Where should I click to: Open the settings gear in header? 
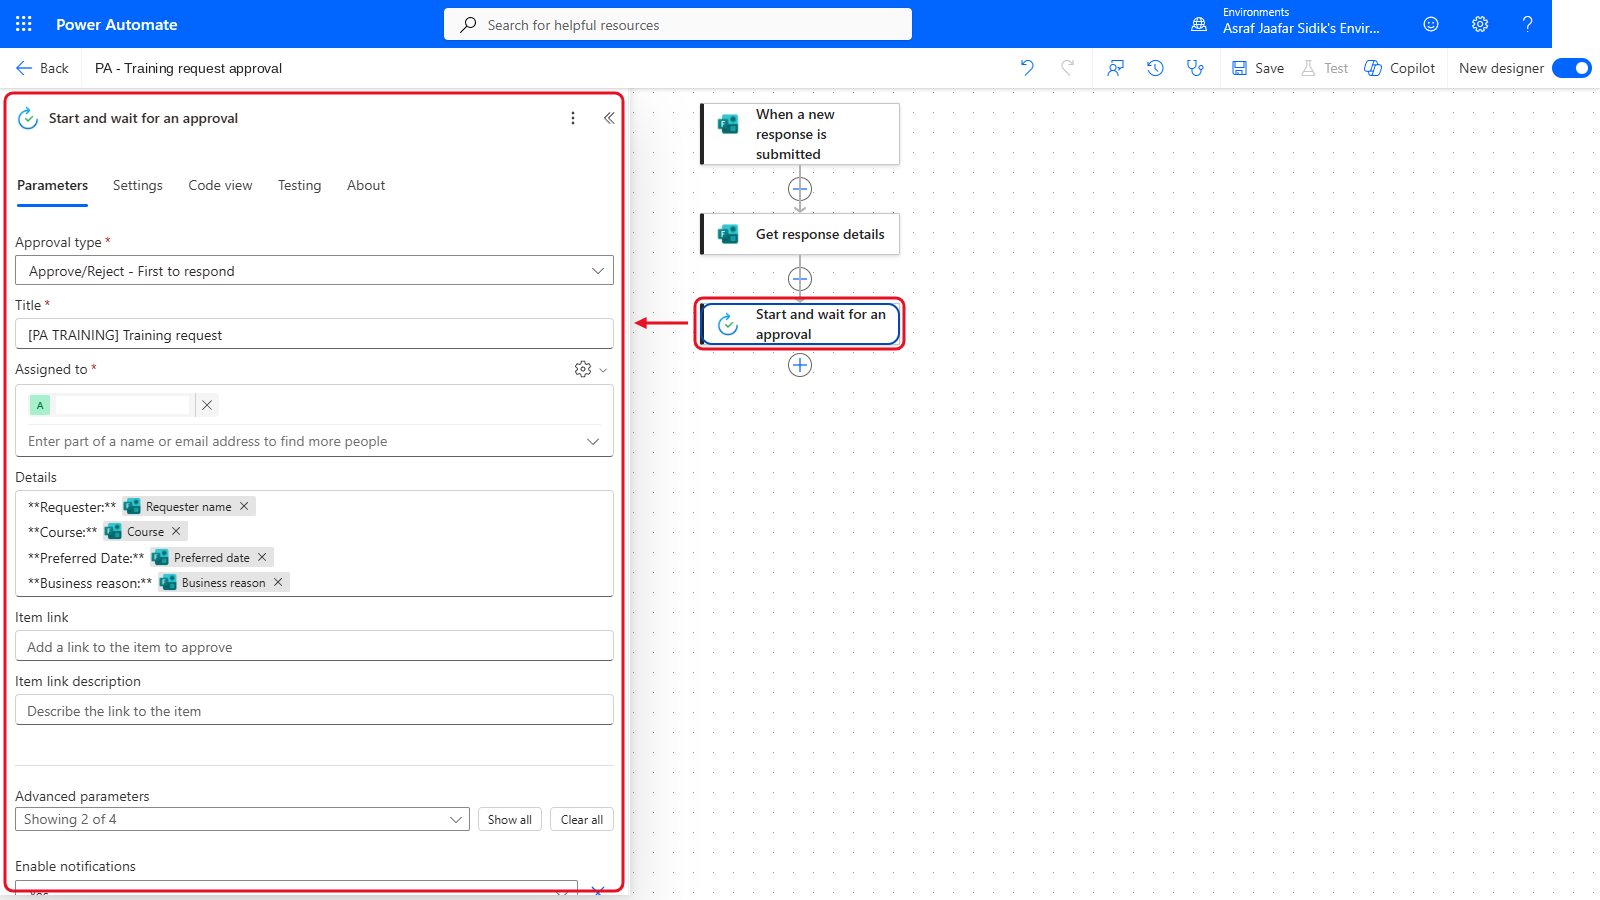pos(1480,24)
